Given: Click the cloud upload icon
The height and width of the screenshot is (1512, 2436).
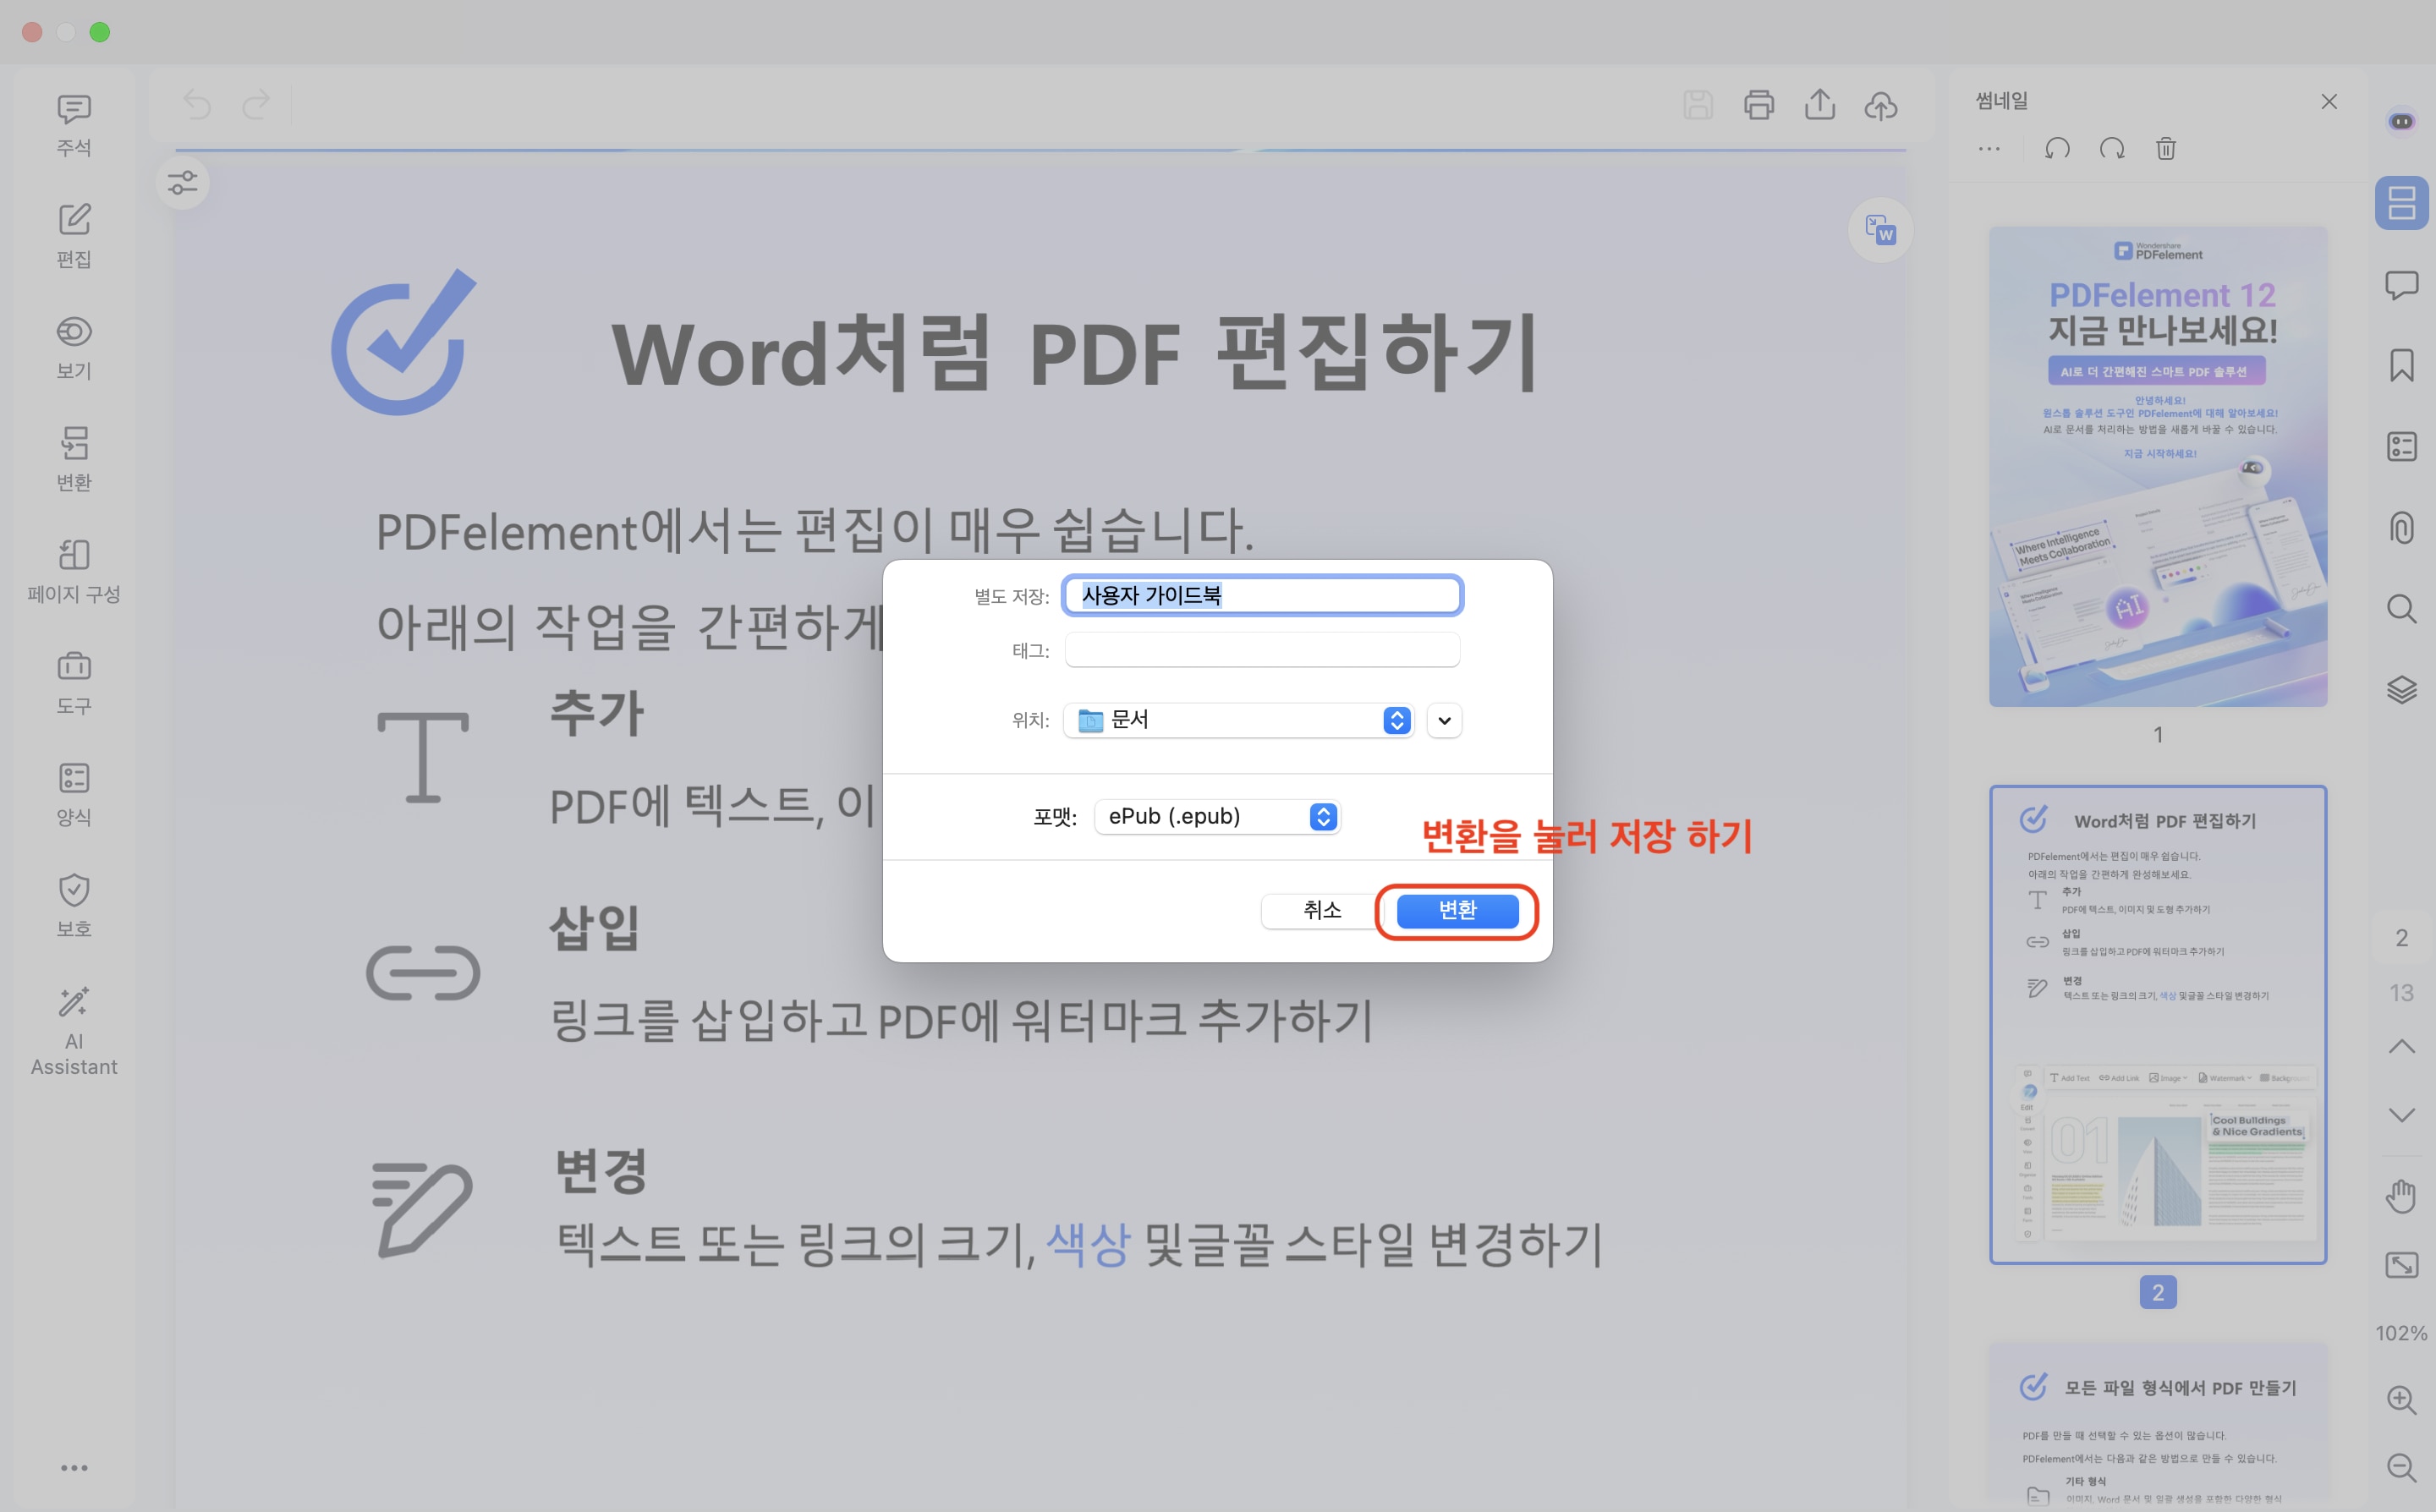Looking at the screenshot, I should [1881, 105].
